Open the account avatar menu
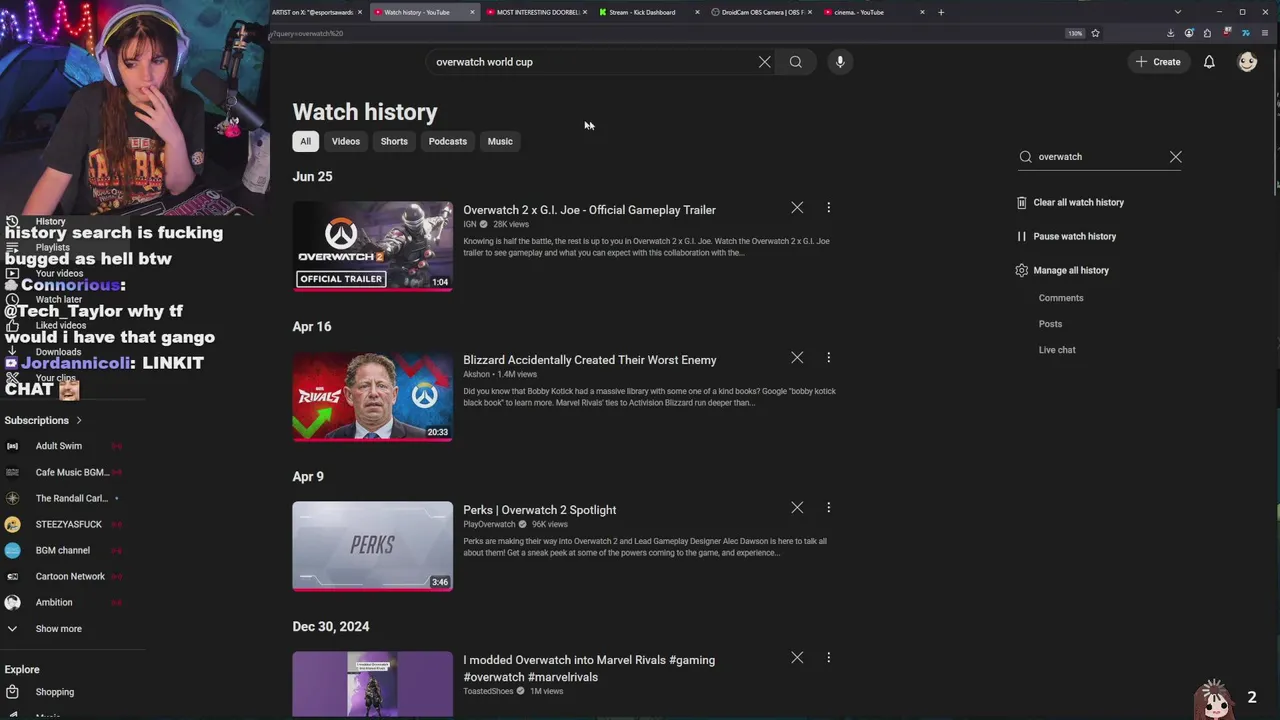1280x720 pixels. (1247, 62)
